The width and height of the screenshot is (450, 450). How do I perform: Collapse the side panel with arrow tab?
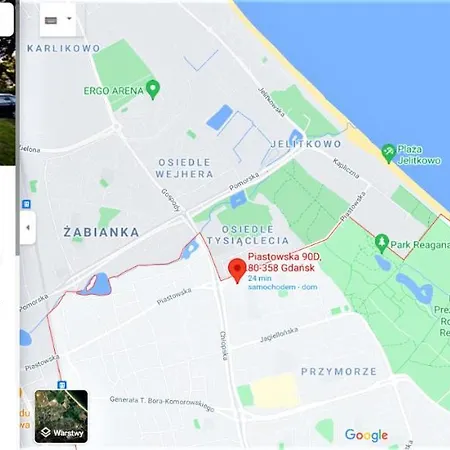point(28,228)
